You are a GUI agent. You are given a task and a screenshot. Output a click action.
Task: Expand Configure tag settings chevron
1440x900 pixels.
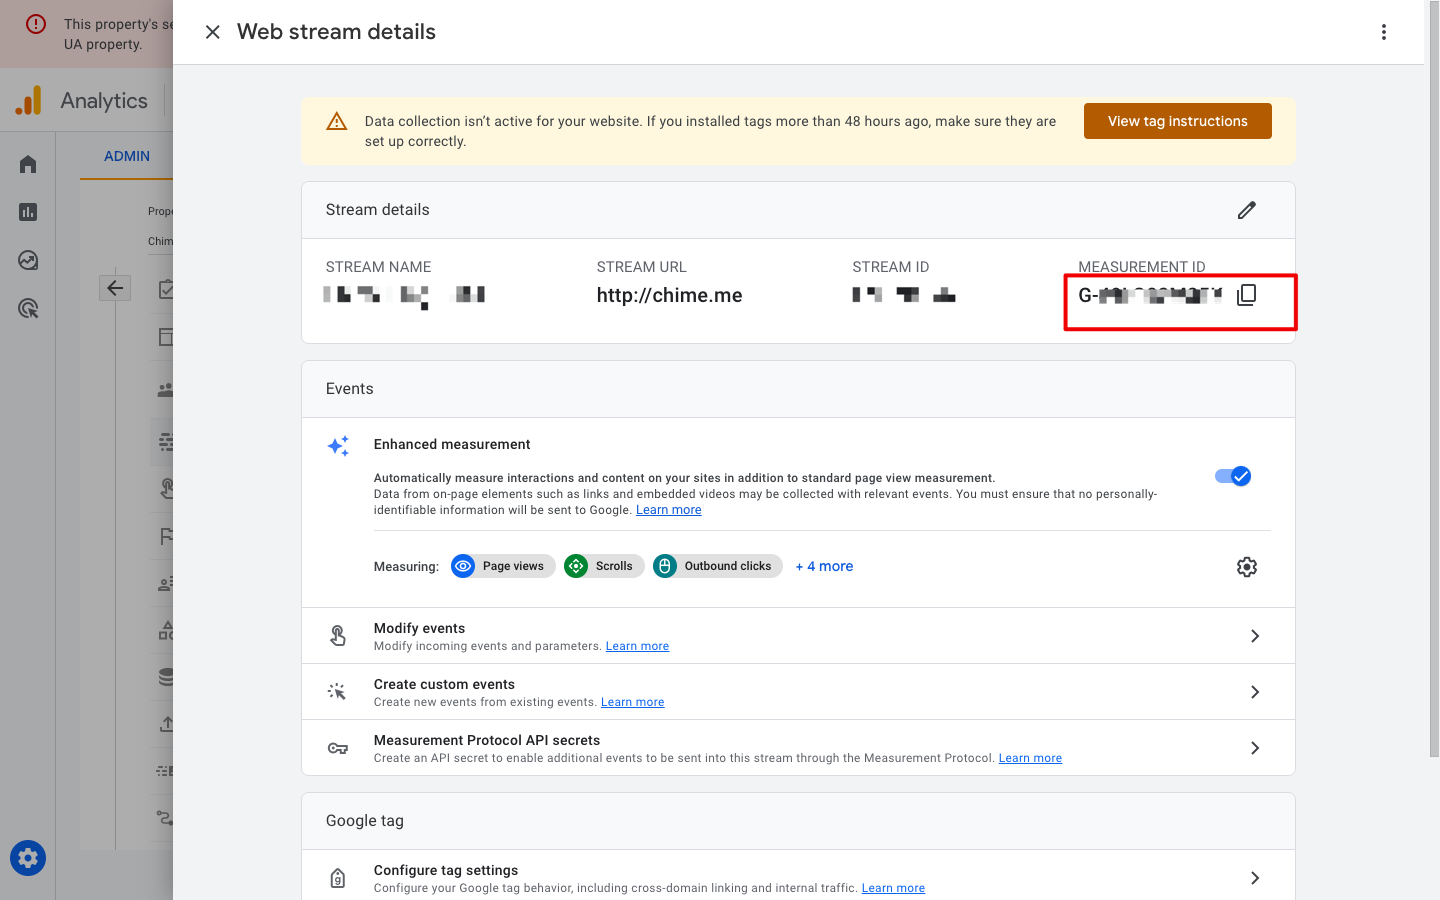[x=1255, y=878]
